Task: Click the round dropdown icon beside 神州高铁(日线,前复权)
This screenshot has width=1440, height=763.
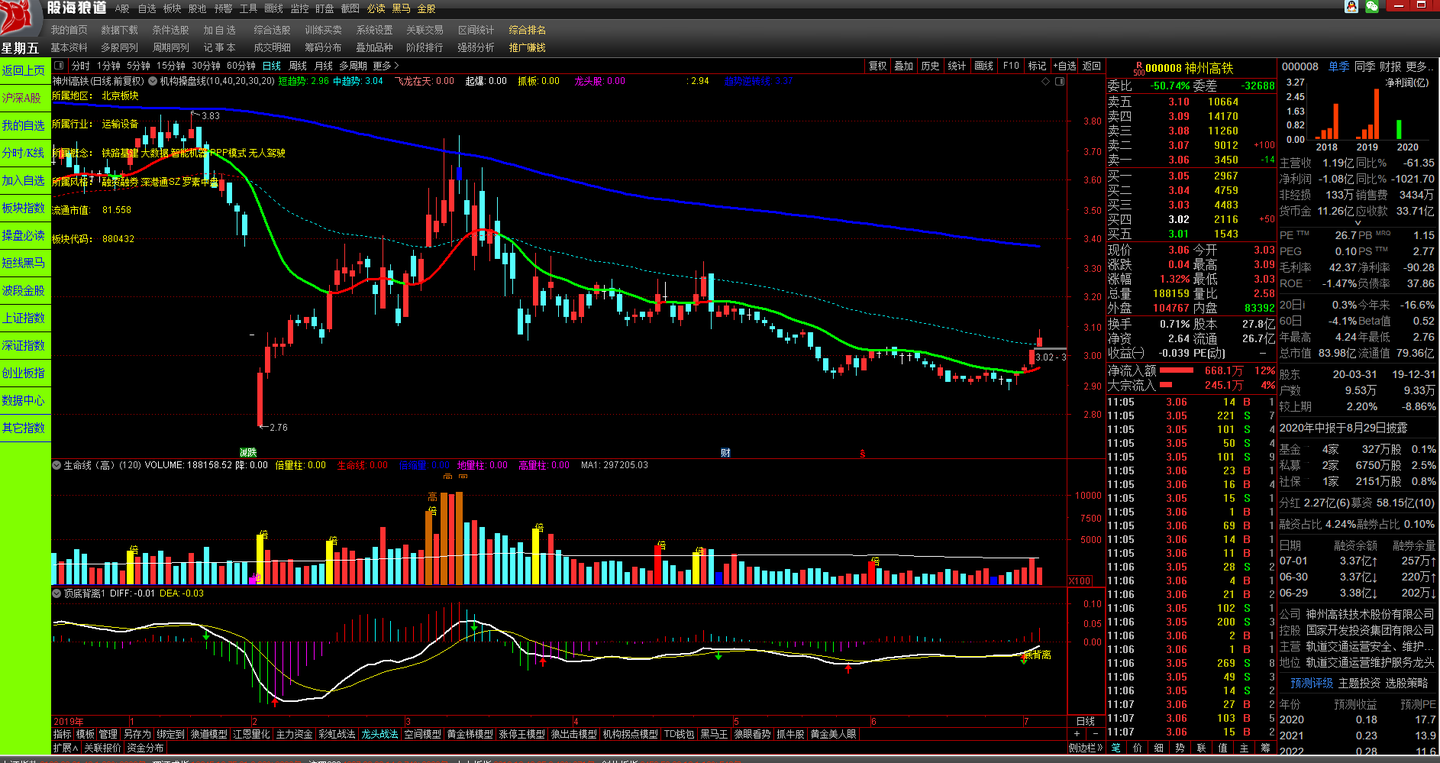Action: [x=152, y=81]
